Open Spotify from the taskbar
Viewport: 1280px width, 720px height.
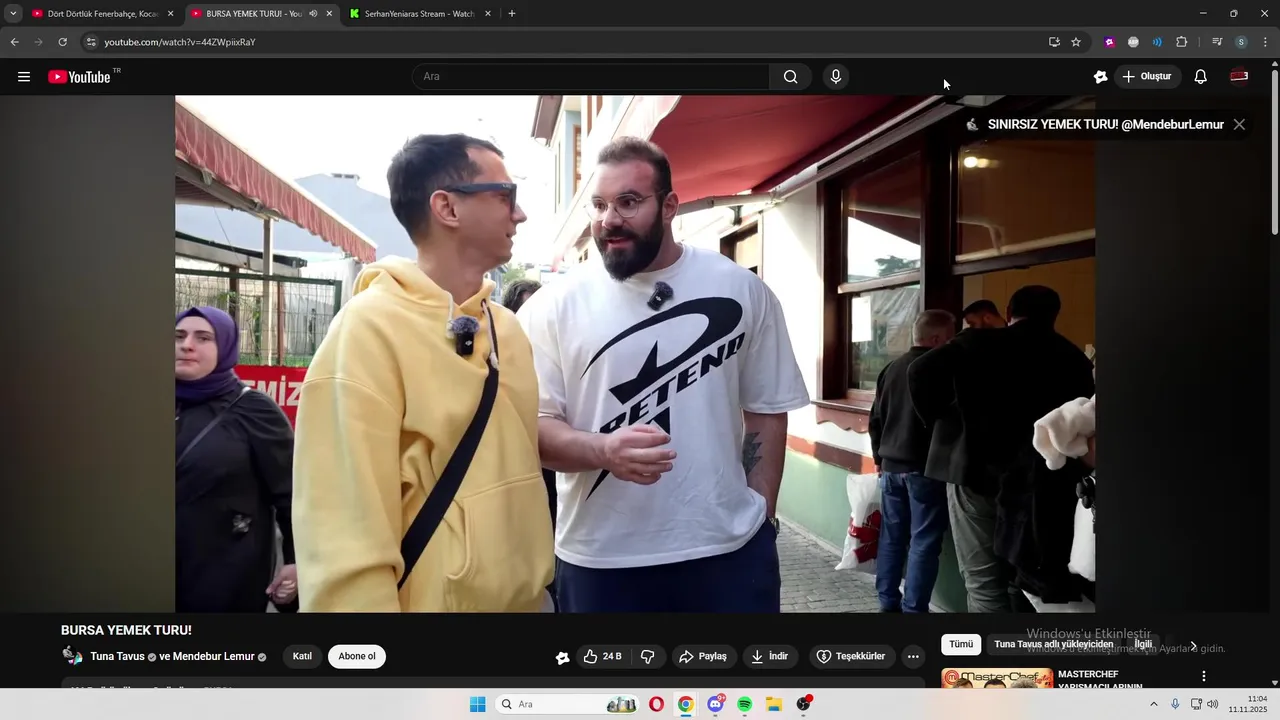pyautogui.click(x=745, y=705)
